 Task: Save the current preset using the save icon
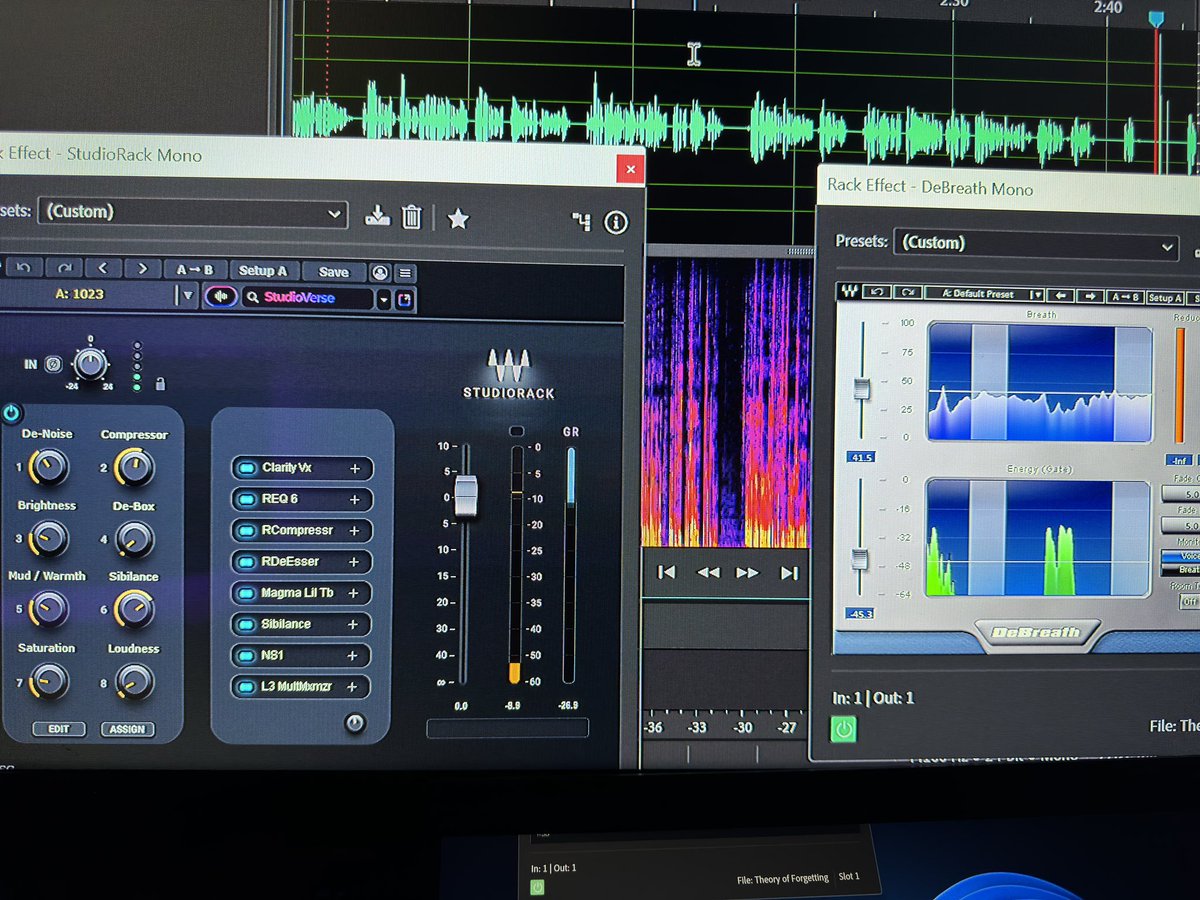[378, 218]
